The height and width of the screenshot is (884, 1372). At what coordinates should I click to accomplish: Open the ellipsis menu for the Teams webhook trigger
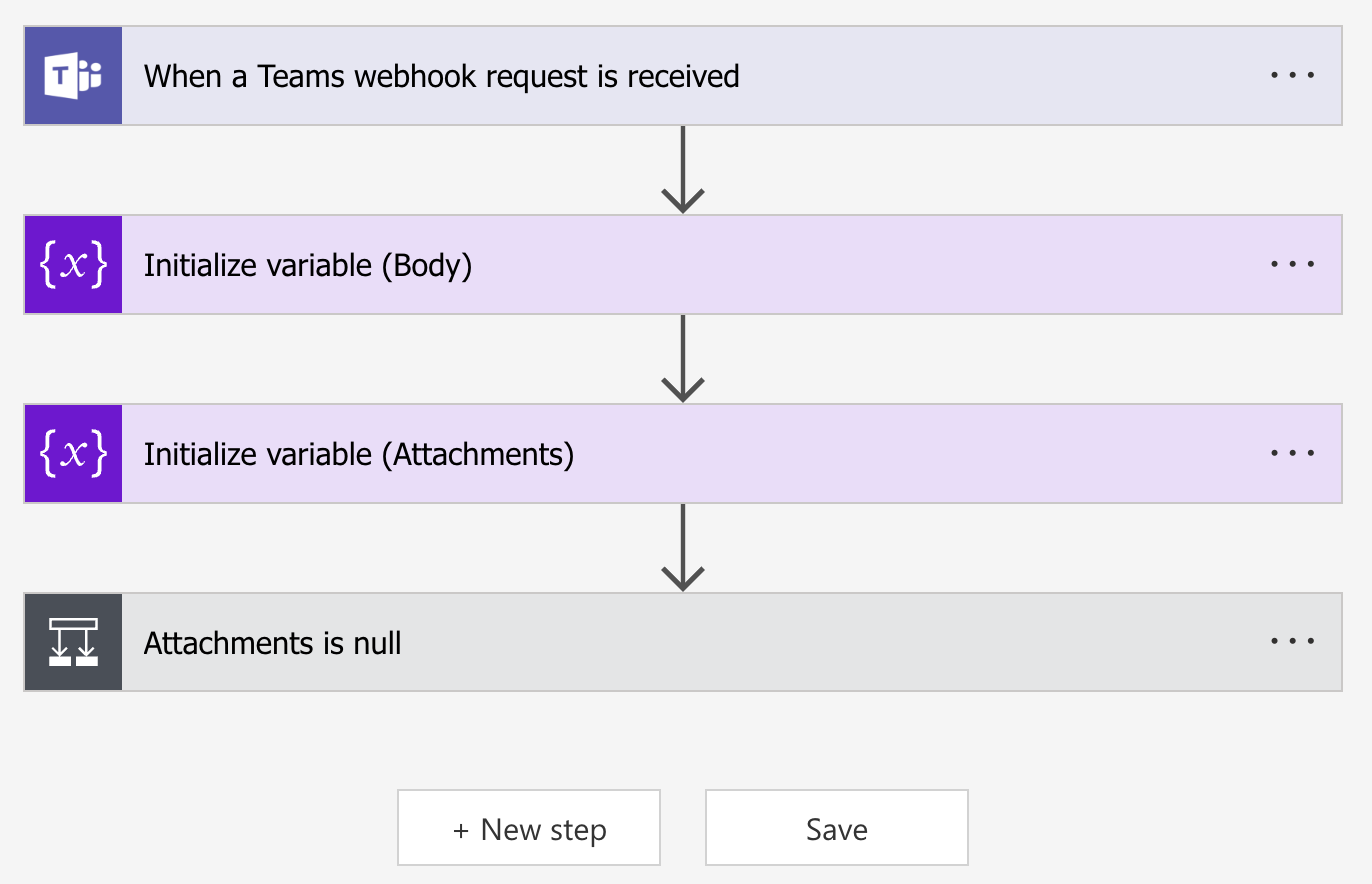pos(1292,75)
